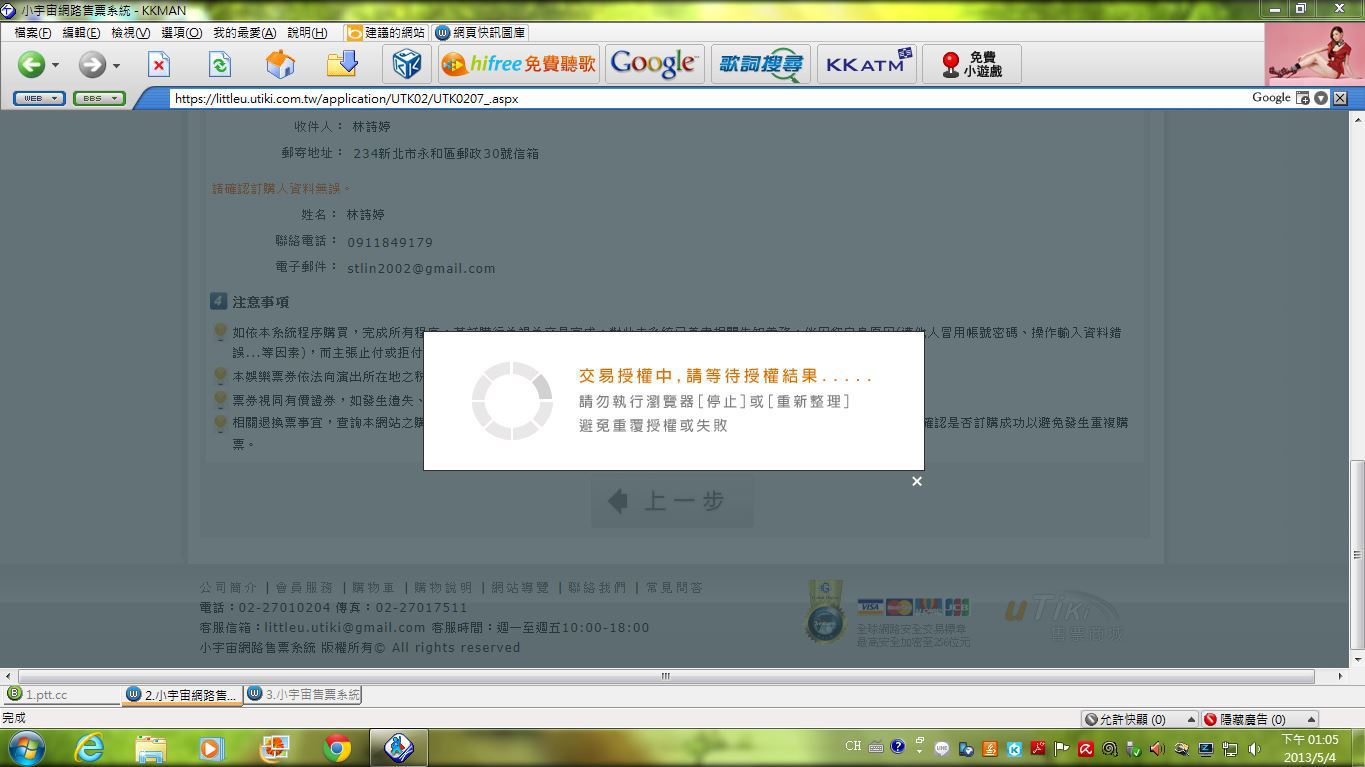Click the dice cube toolbar icon
The width and height of the screenshot is (1365, 767).
coord(406,65)
